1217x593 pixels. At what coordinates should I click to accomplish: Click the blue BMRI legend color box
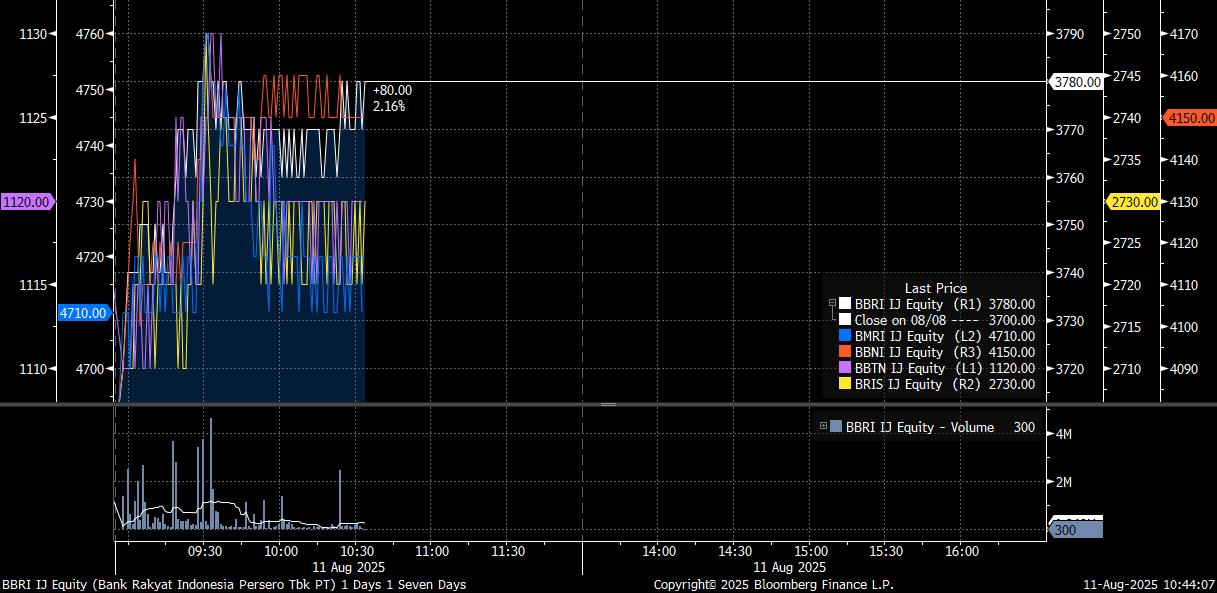pyautogui.click(x=845, y=336)
